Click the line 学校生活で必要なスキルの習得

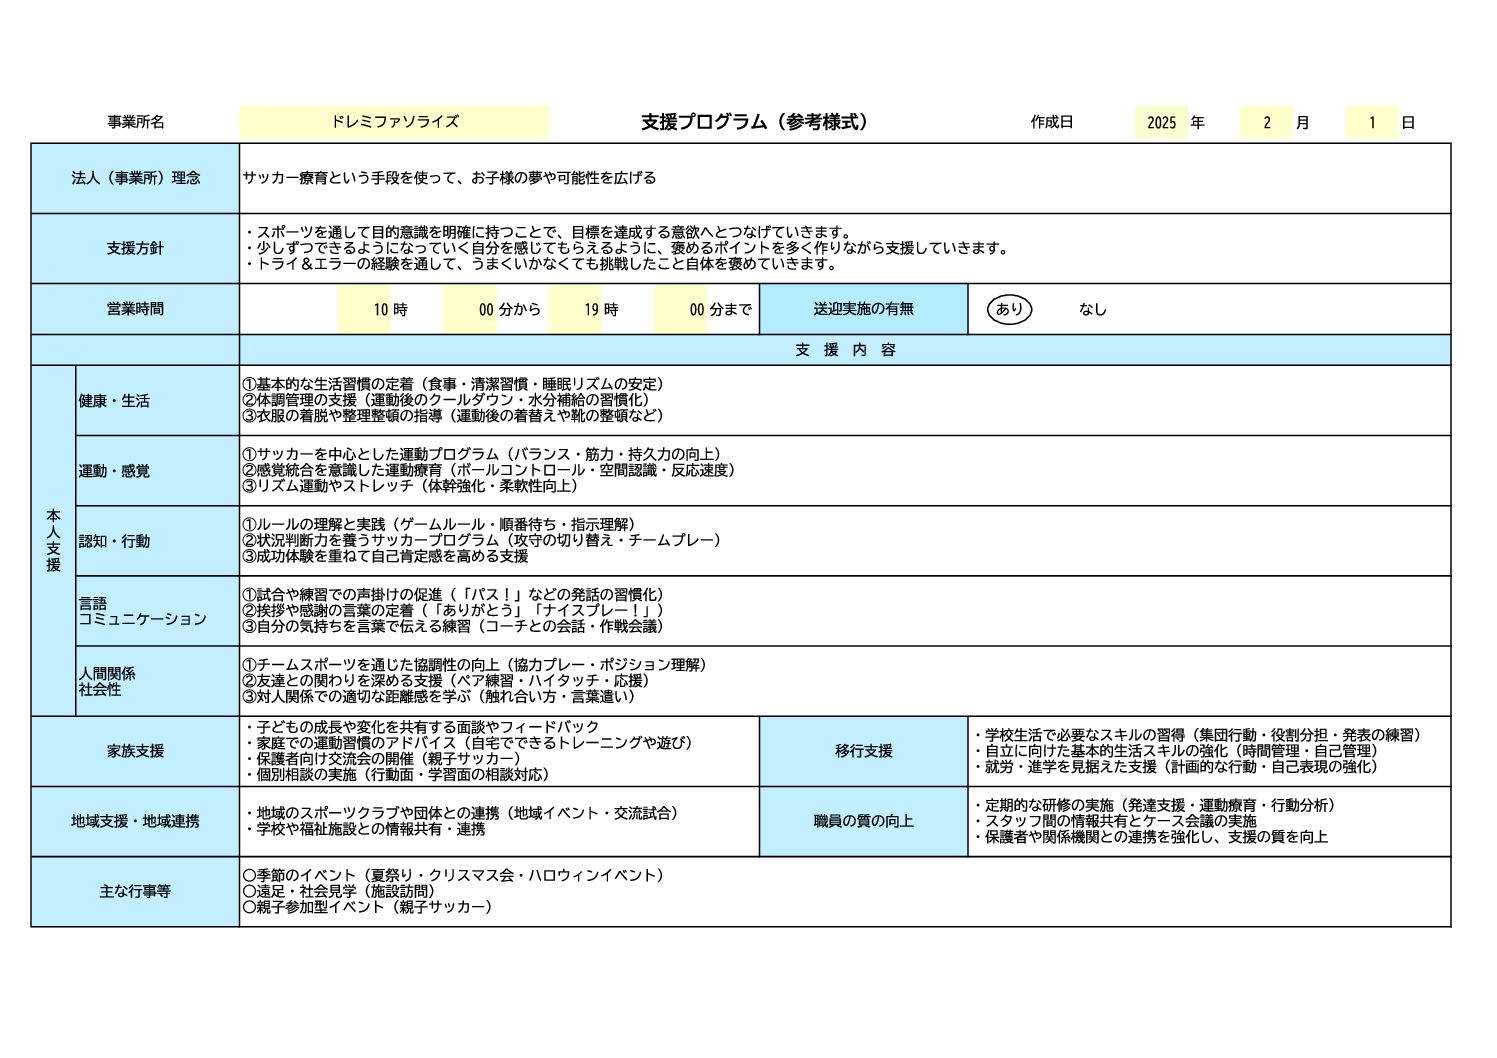[x=1197, y=735]
